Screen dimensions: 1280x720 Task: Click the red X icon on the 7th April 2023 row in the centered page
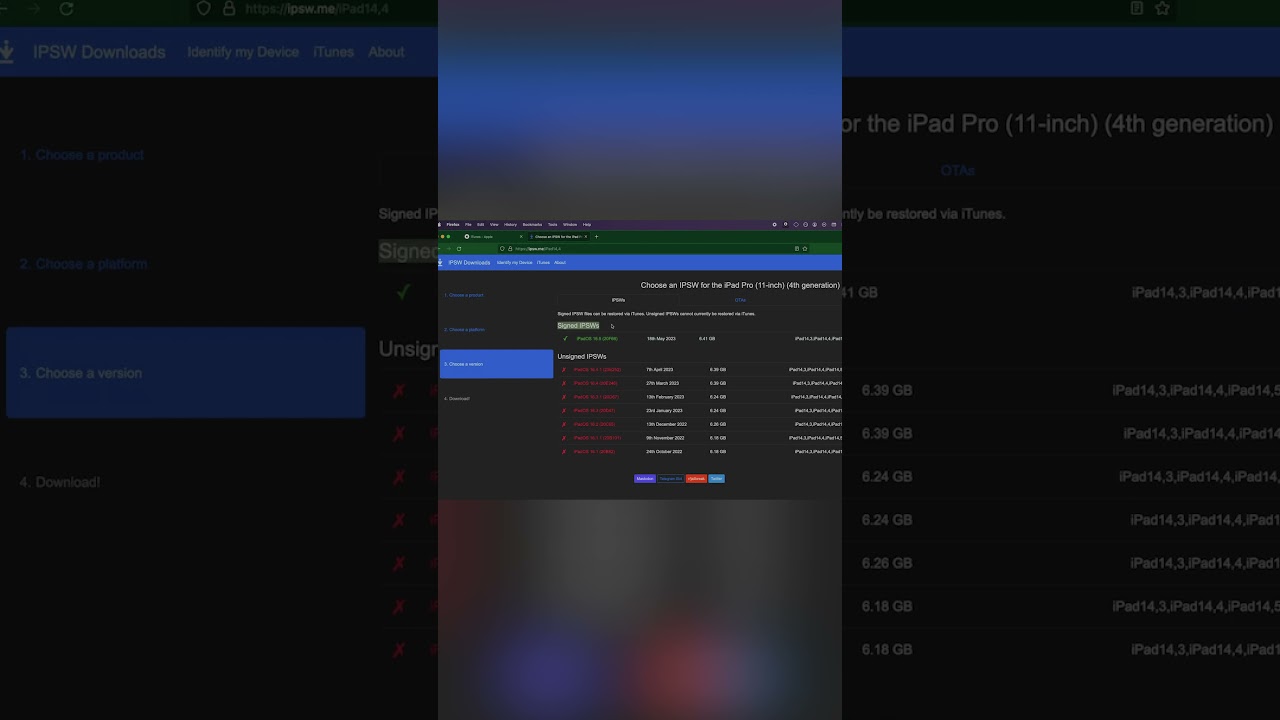click(564, 370)
